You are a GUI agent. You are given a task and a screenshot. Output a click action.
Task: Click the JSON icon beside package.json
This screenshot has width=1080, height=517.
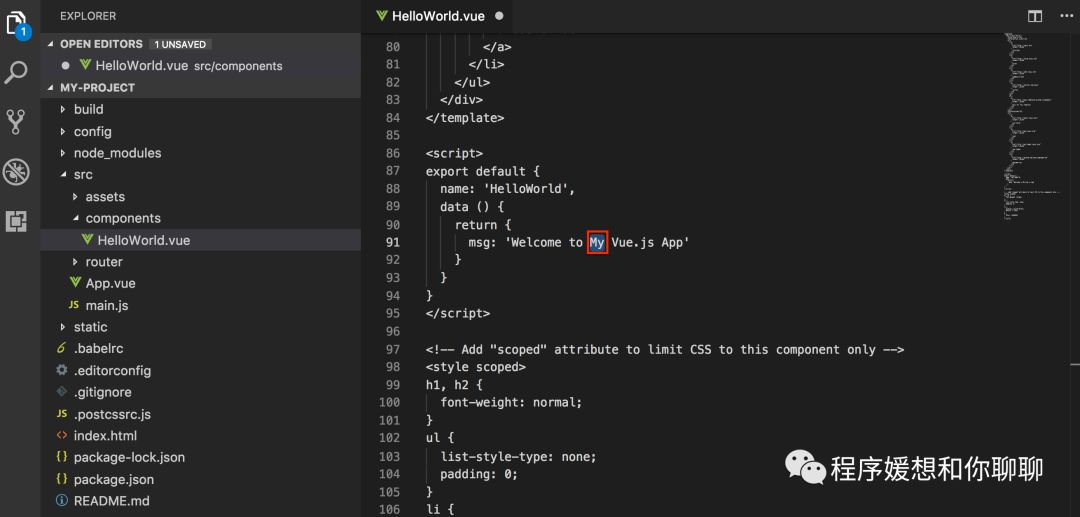tap(62, 479)
